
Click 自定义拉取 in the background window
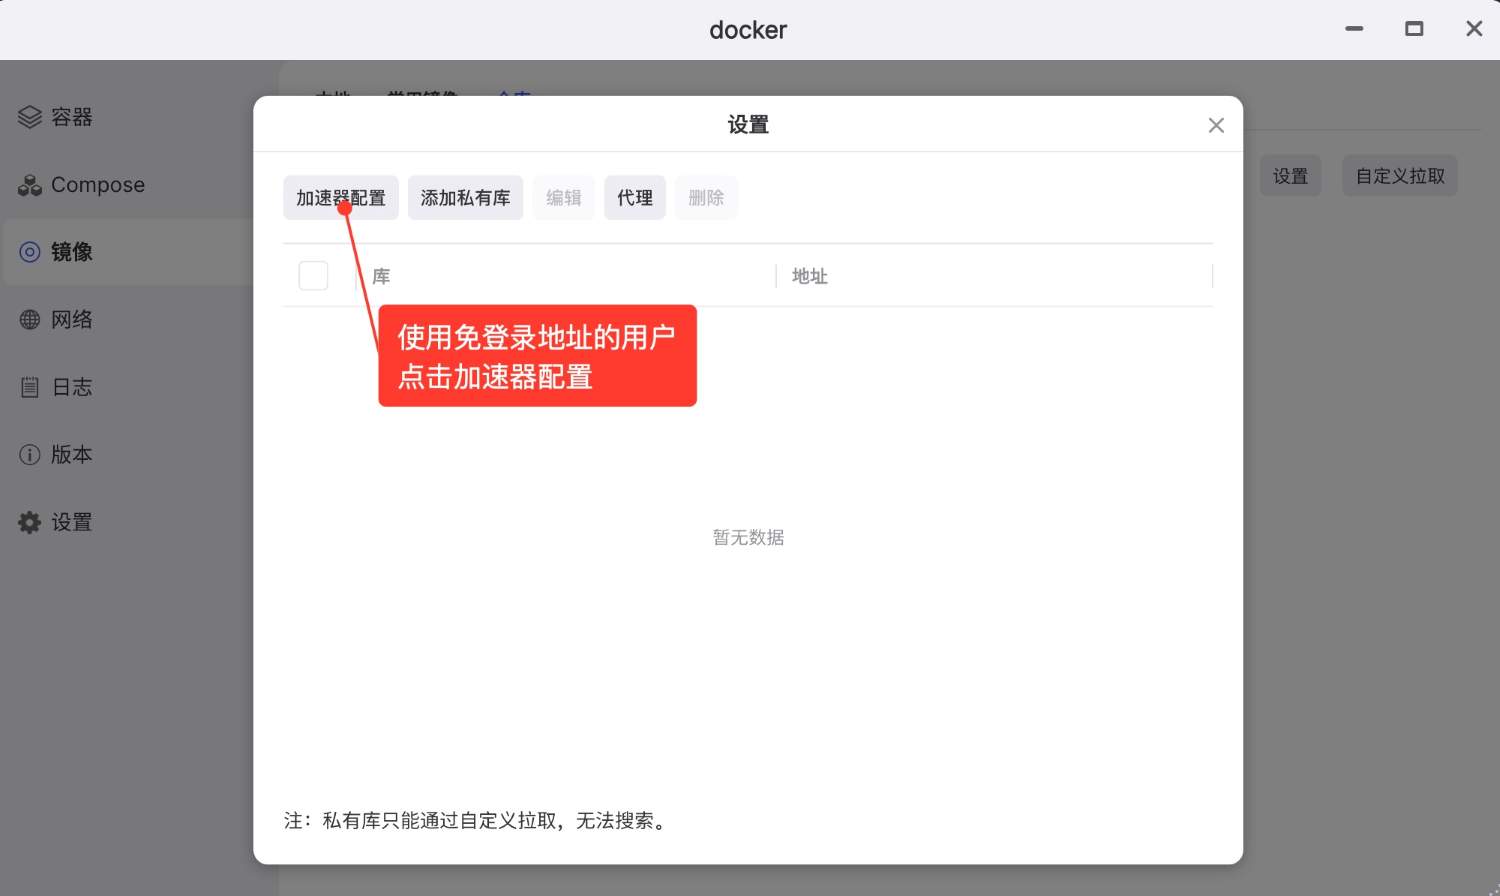point(1399,175)
